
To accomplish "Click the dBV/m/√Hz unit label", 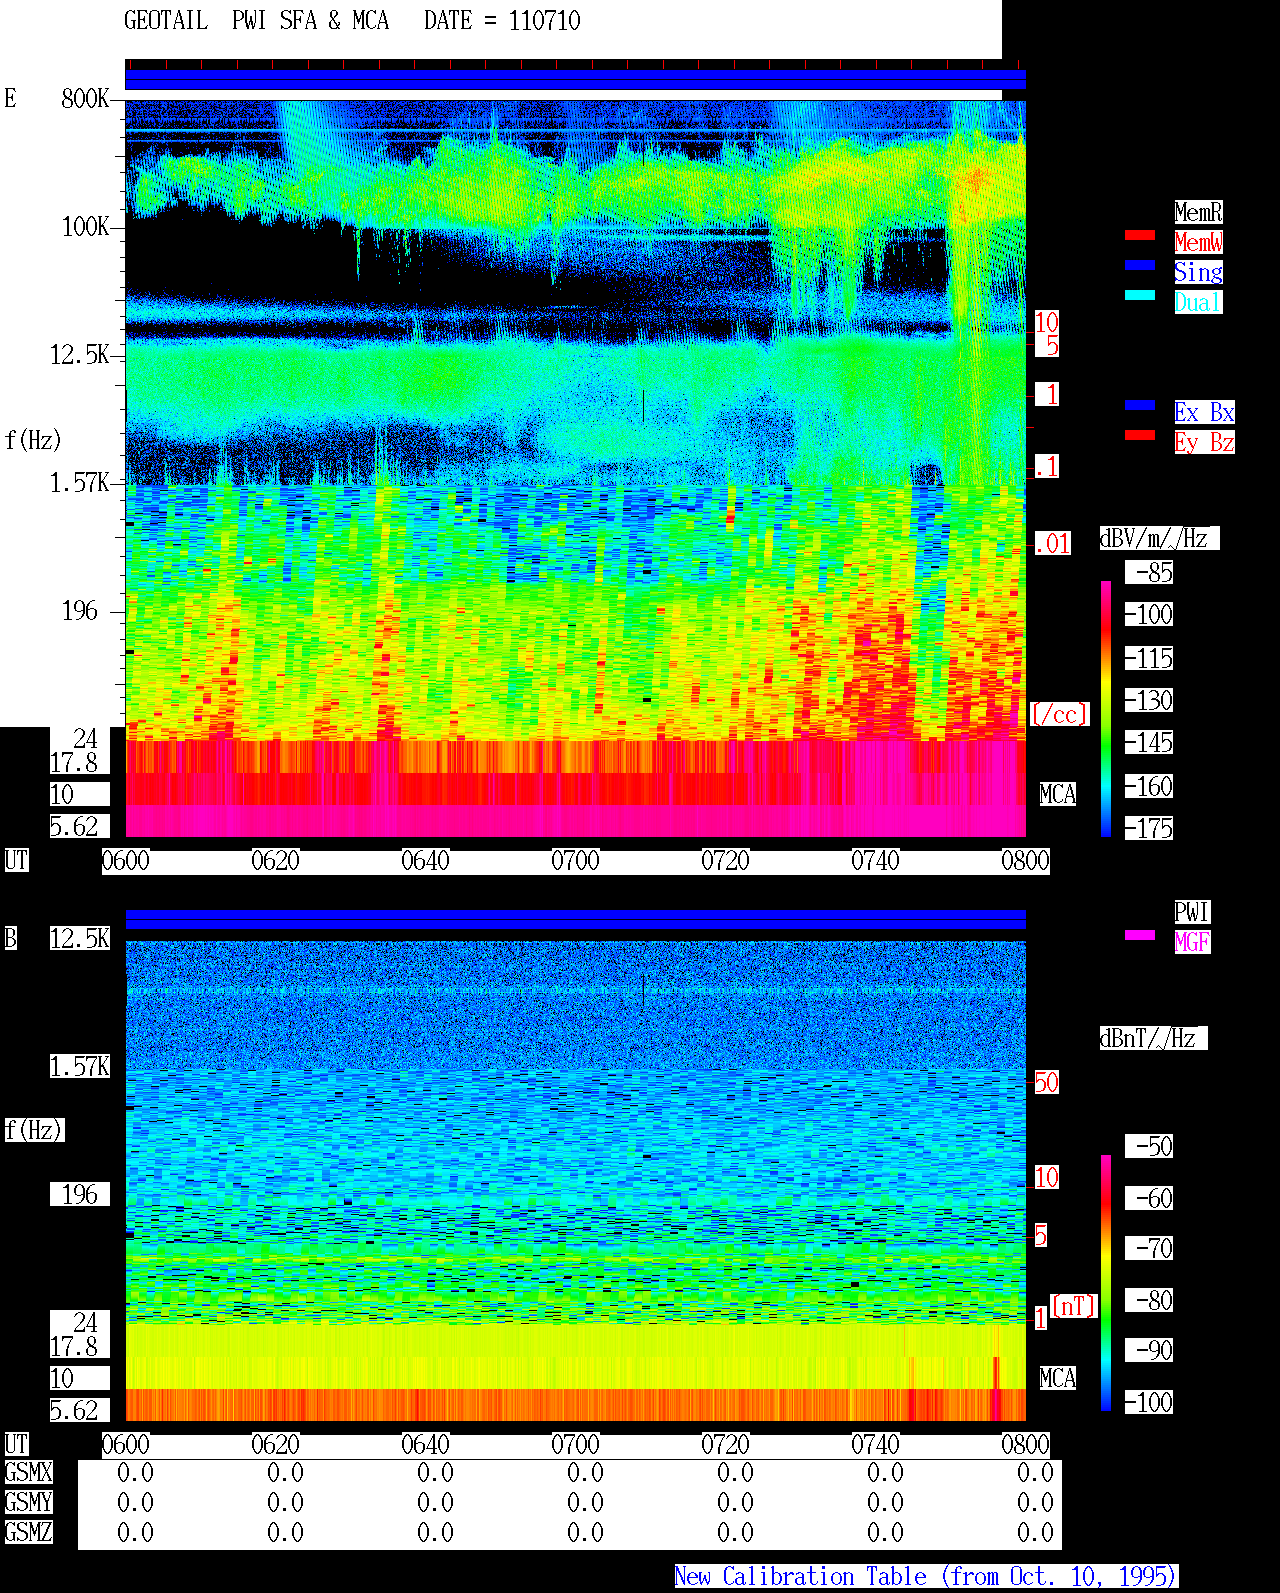I will [1159, 538].
